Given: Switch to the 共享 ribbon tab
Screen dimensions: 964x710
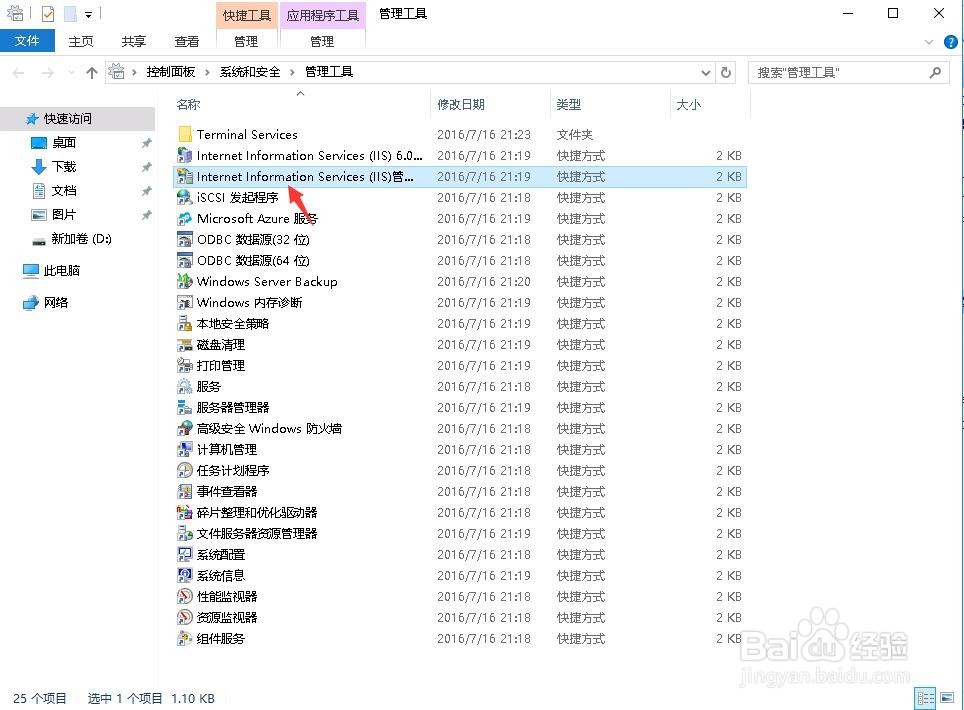Looking at the screenshot, I should 133,41.
